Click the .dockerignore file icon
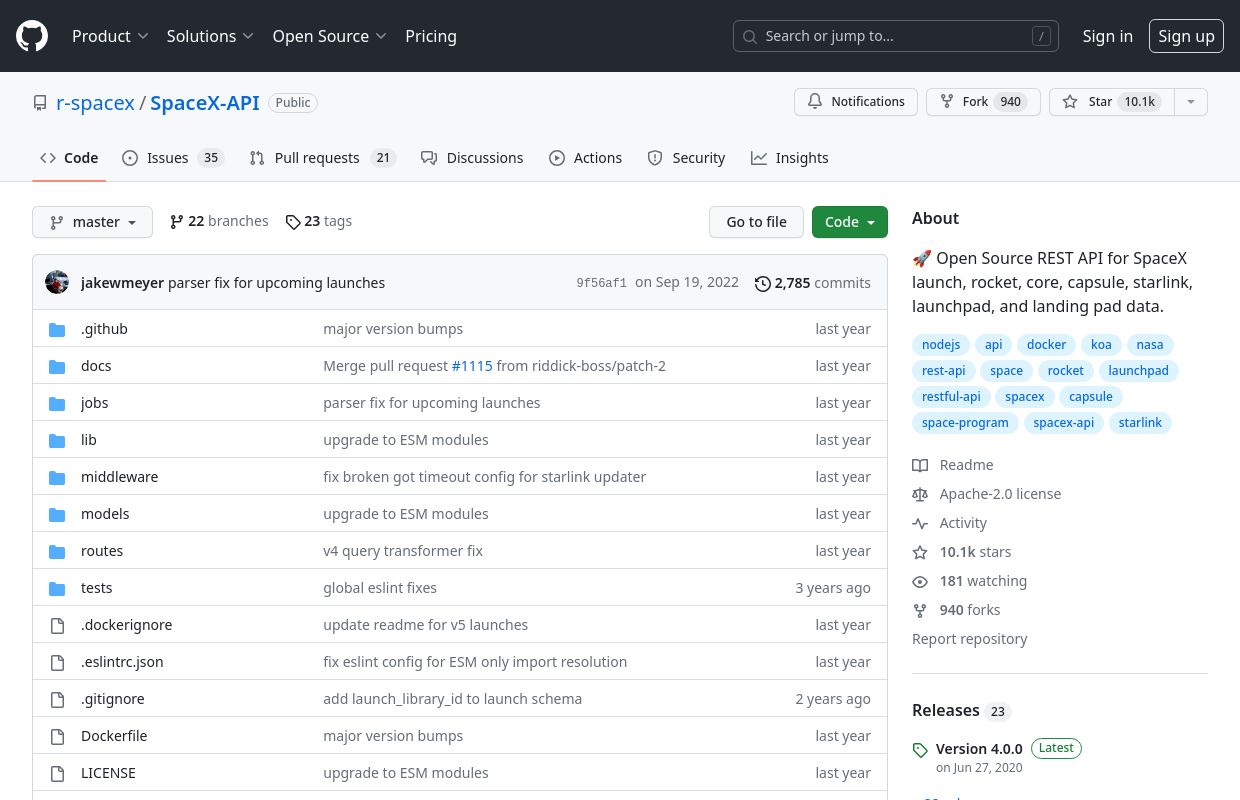This screenshot has height=800, width=1240. point(58,625)
